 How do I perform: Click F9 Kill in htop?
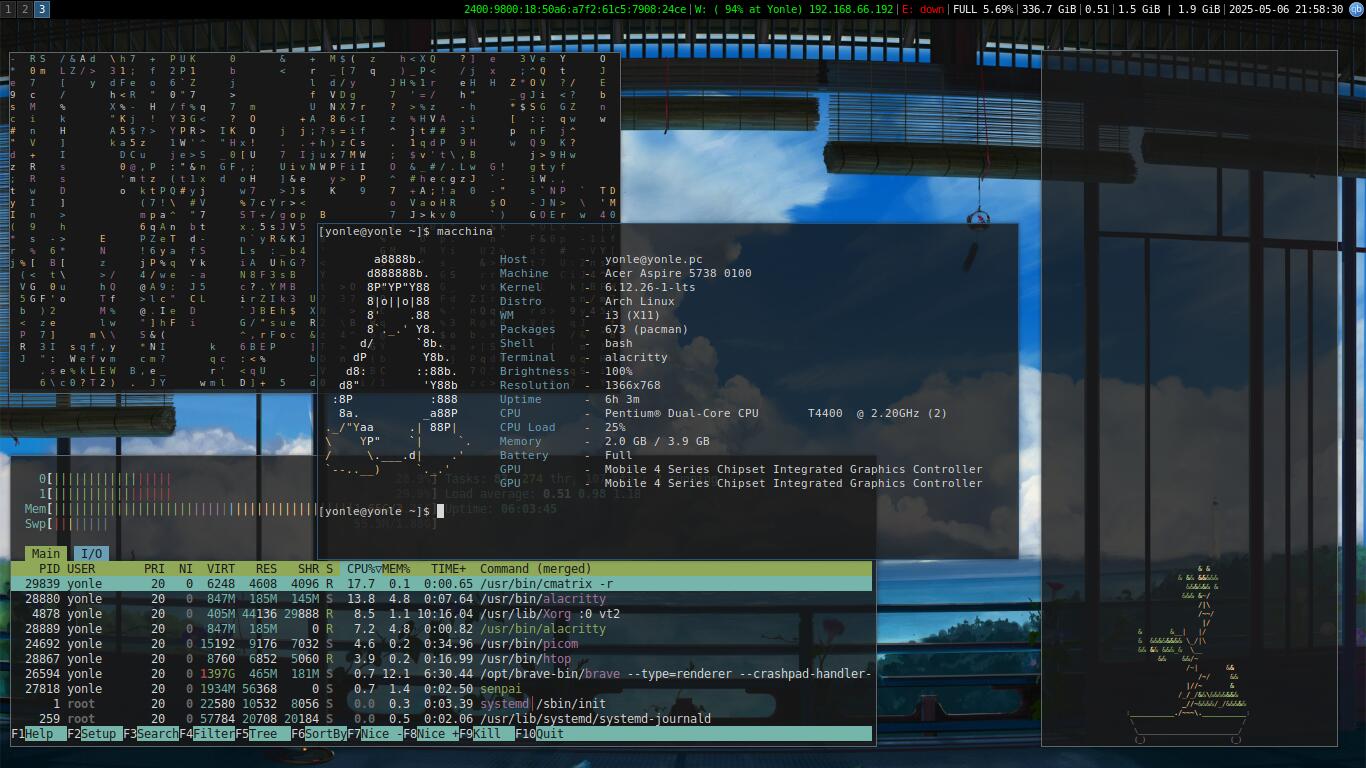pos(487,734)
